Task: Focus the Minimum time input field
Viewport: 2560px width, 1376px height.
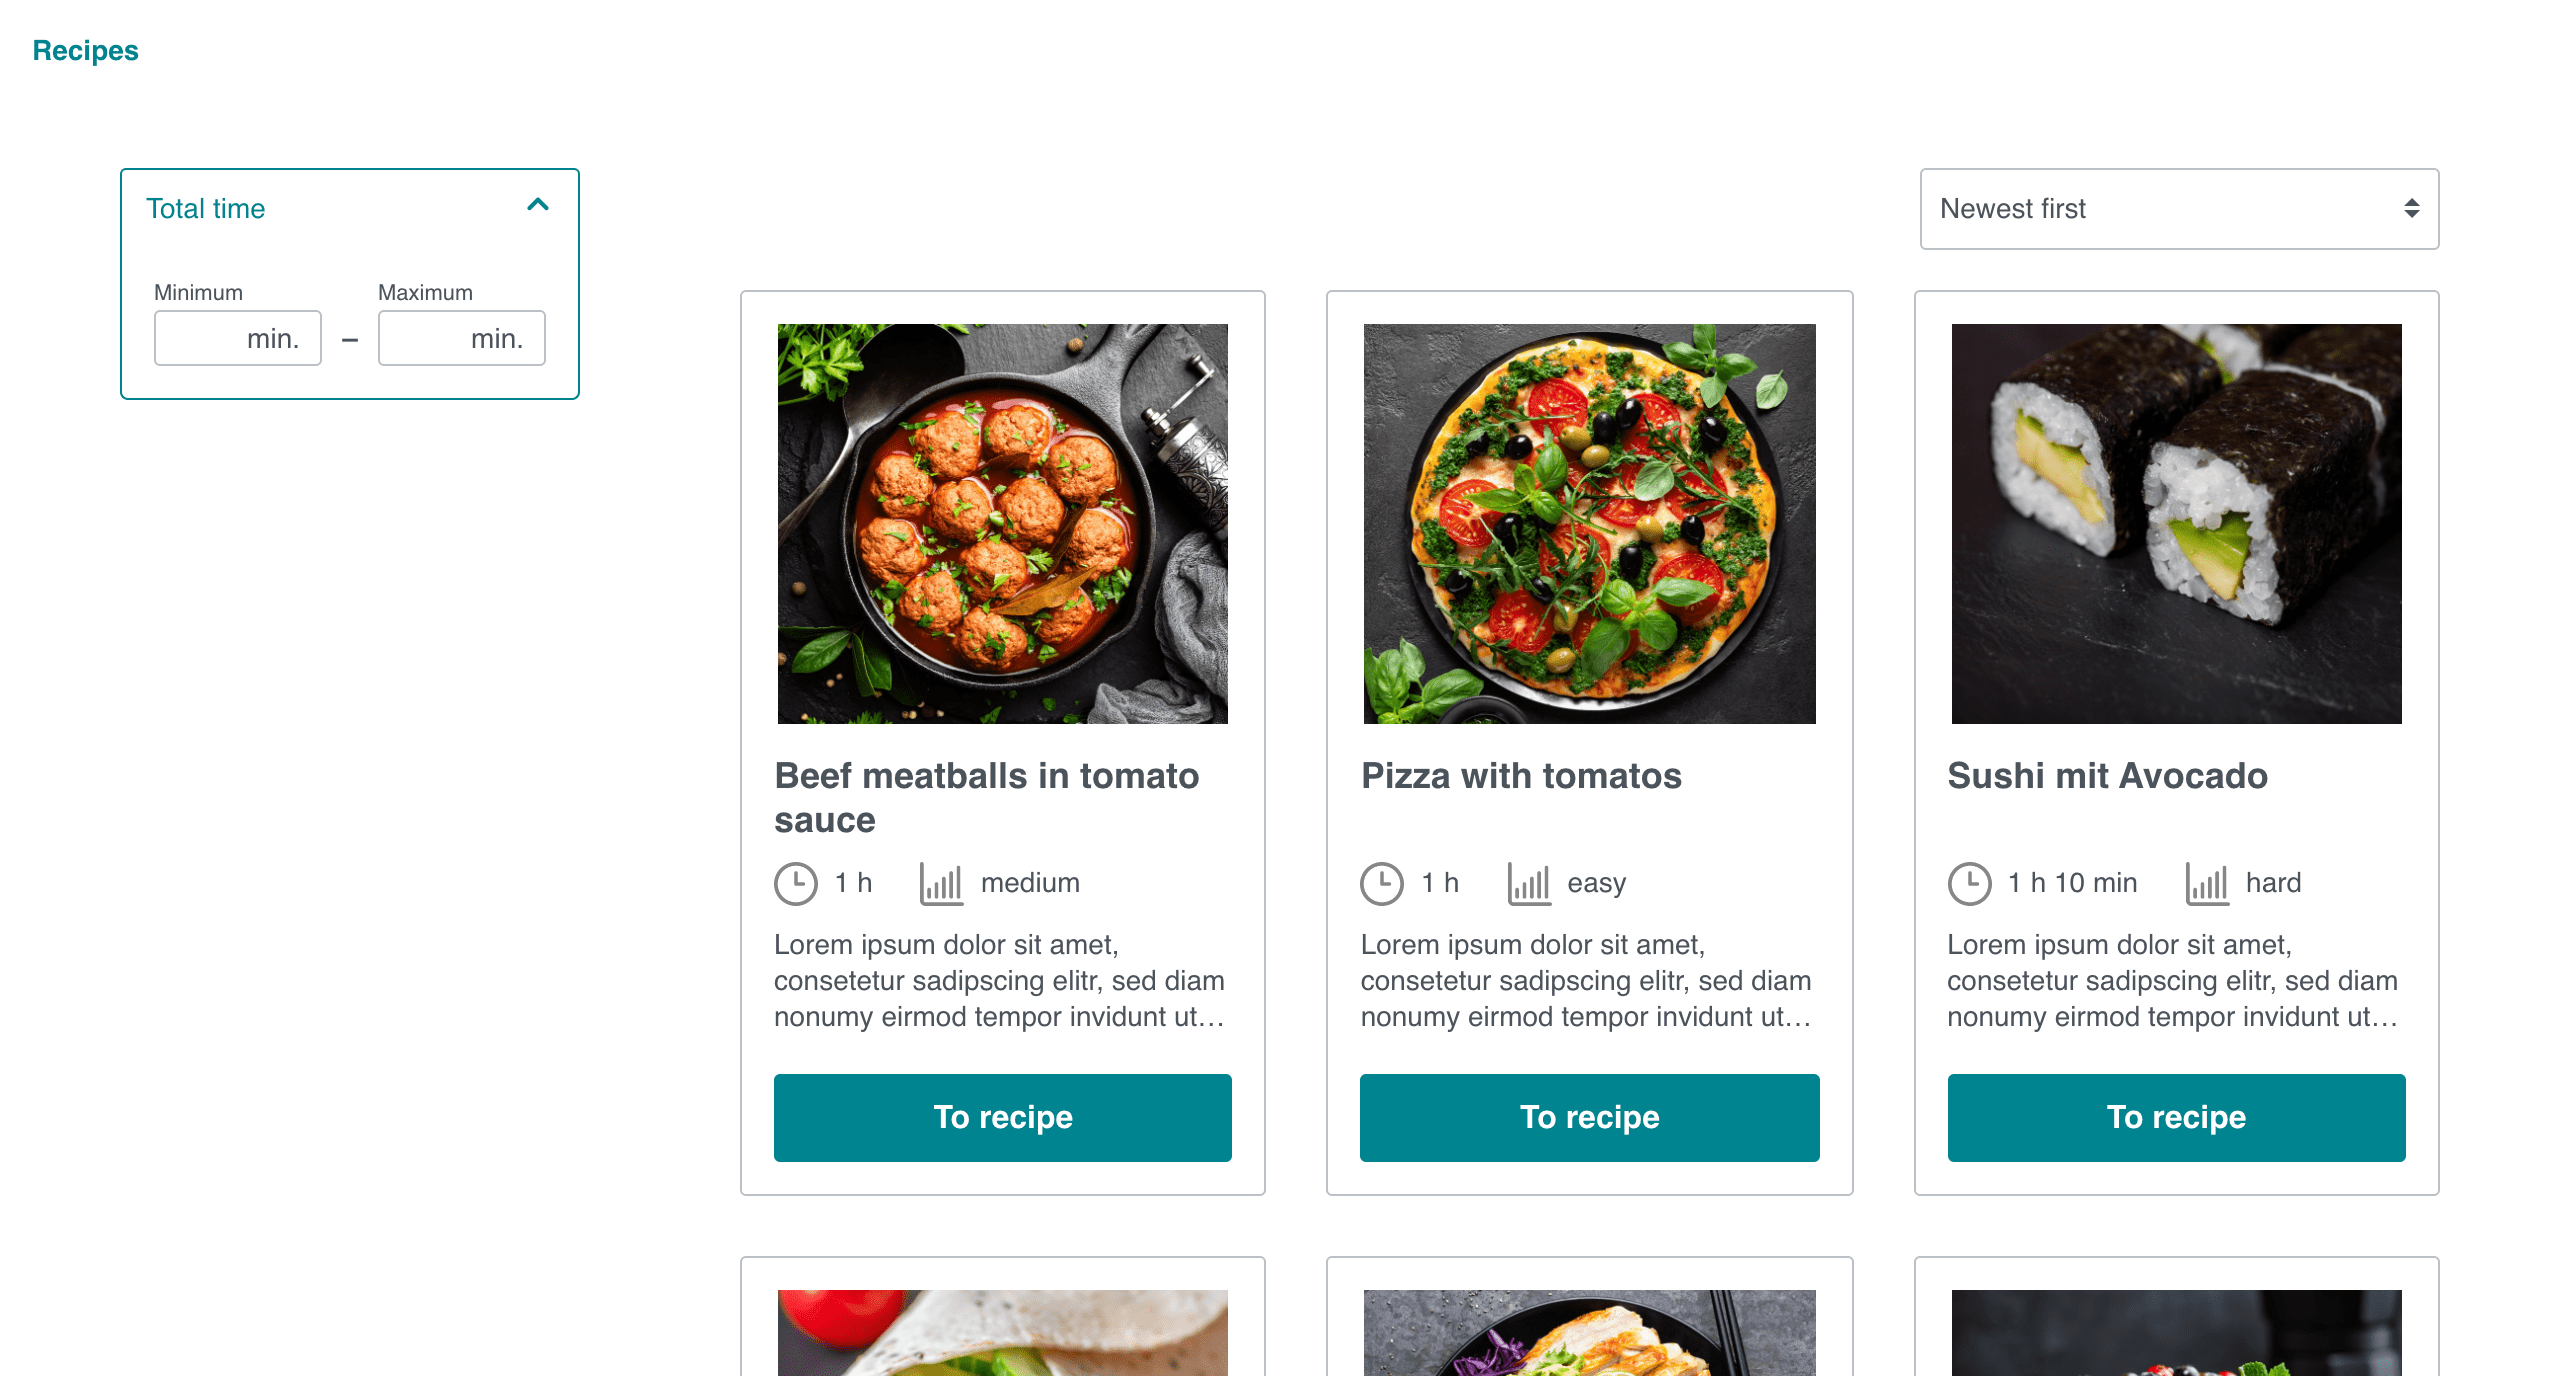Action: tap(238, 339)
